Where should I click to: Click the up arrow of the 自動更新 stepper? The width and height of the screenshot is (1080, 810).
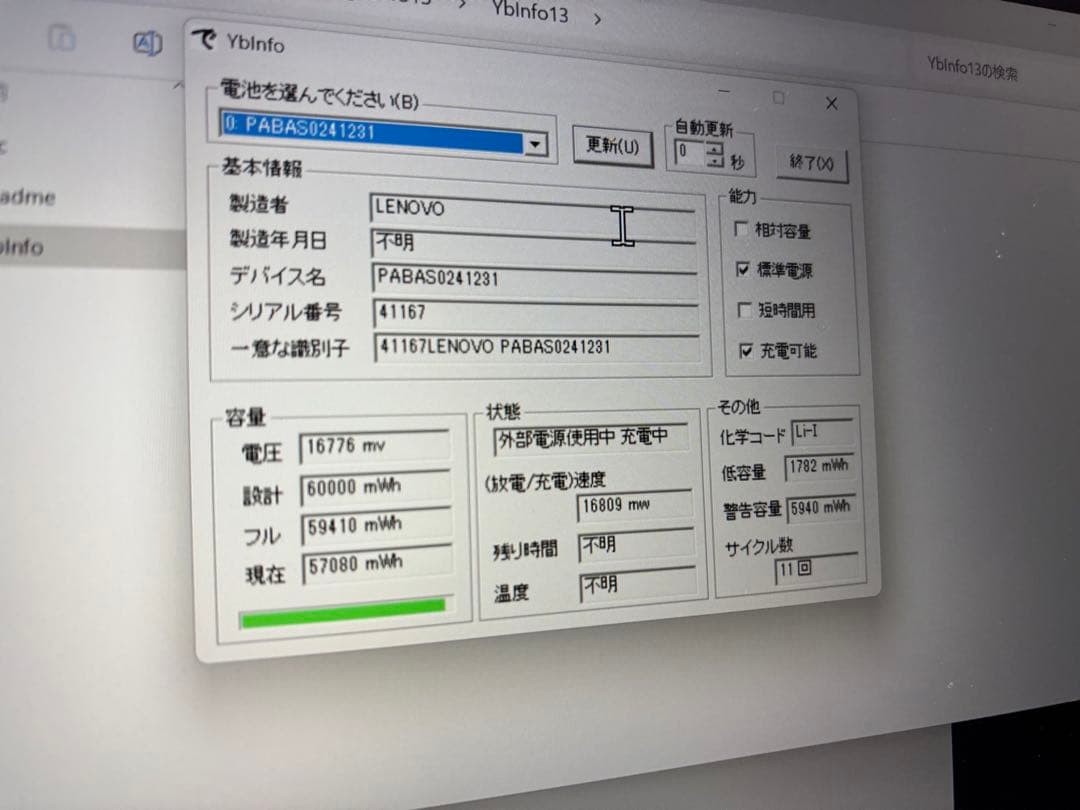pyautogui.click(x=713, y=148)
